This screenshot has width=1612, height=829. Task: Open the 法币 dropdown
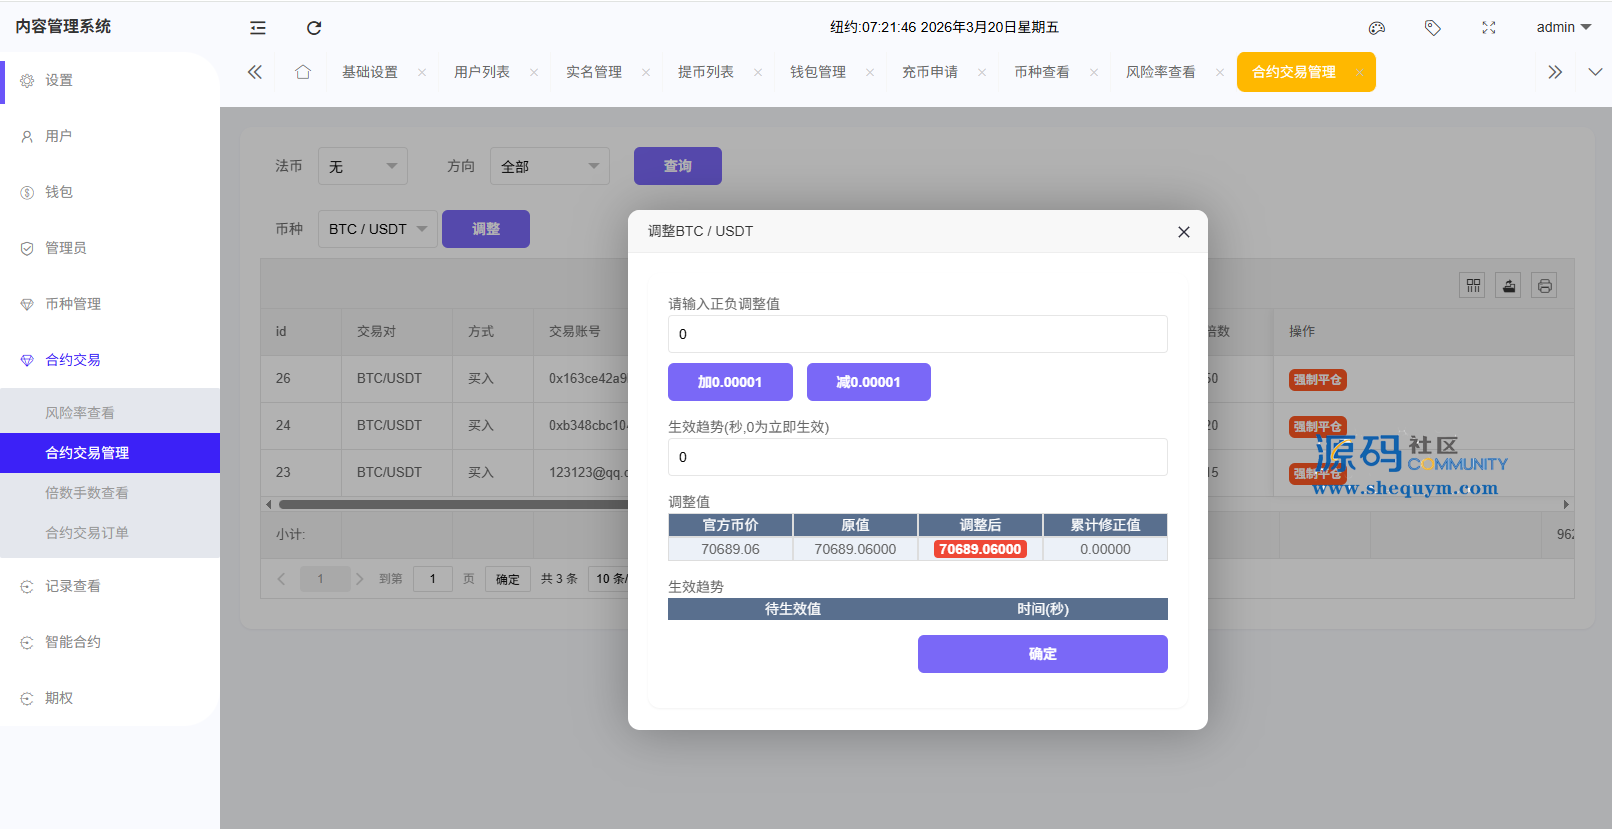pyautogui.click(x=362, y=166)
